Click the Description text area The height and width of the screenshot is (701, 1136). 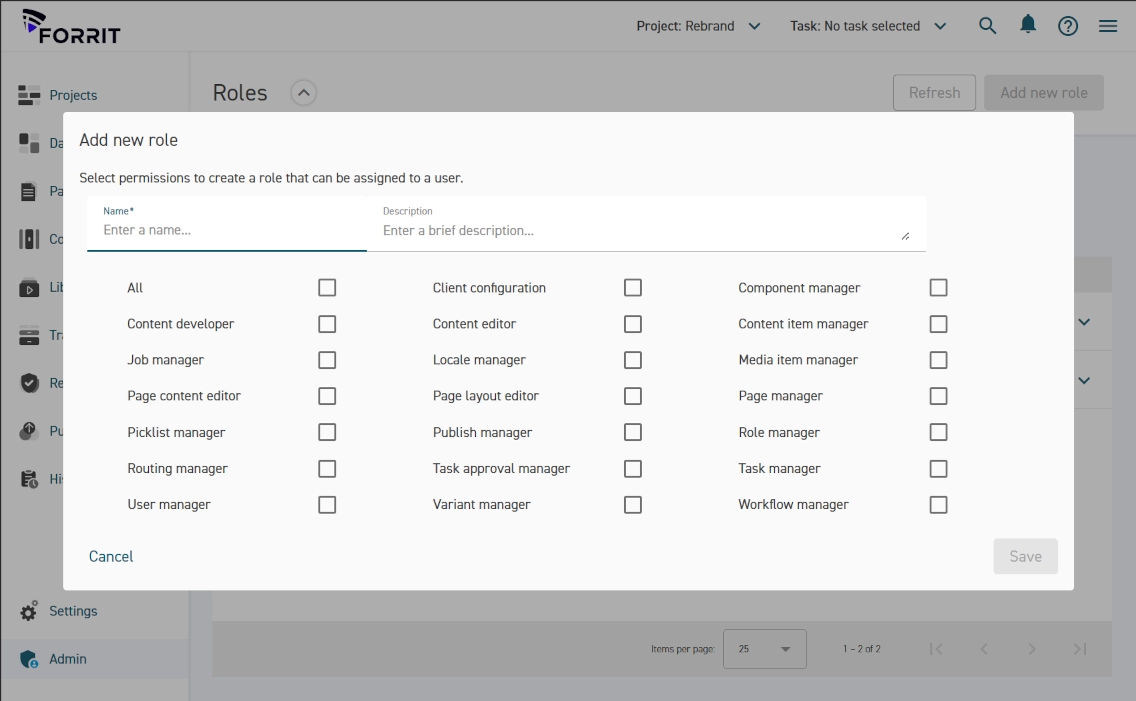pos(640,230)
